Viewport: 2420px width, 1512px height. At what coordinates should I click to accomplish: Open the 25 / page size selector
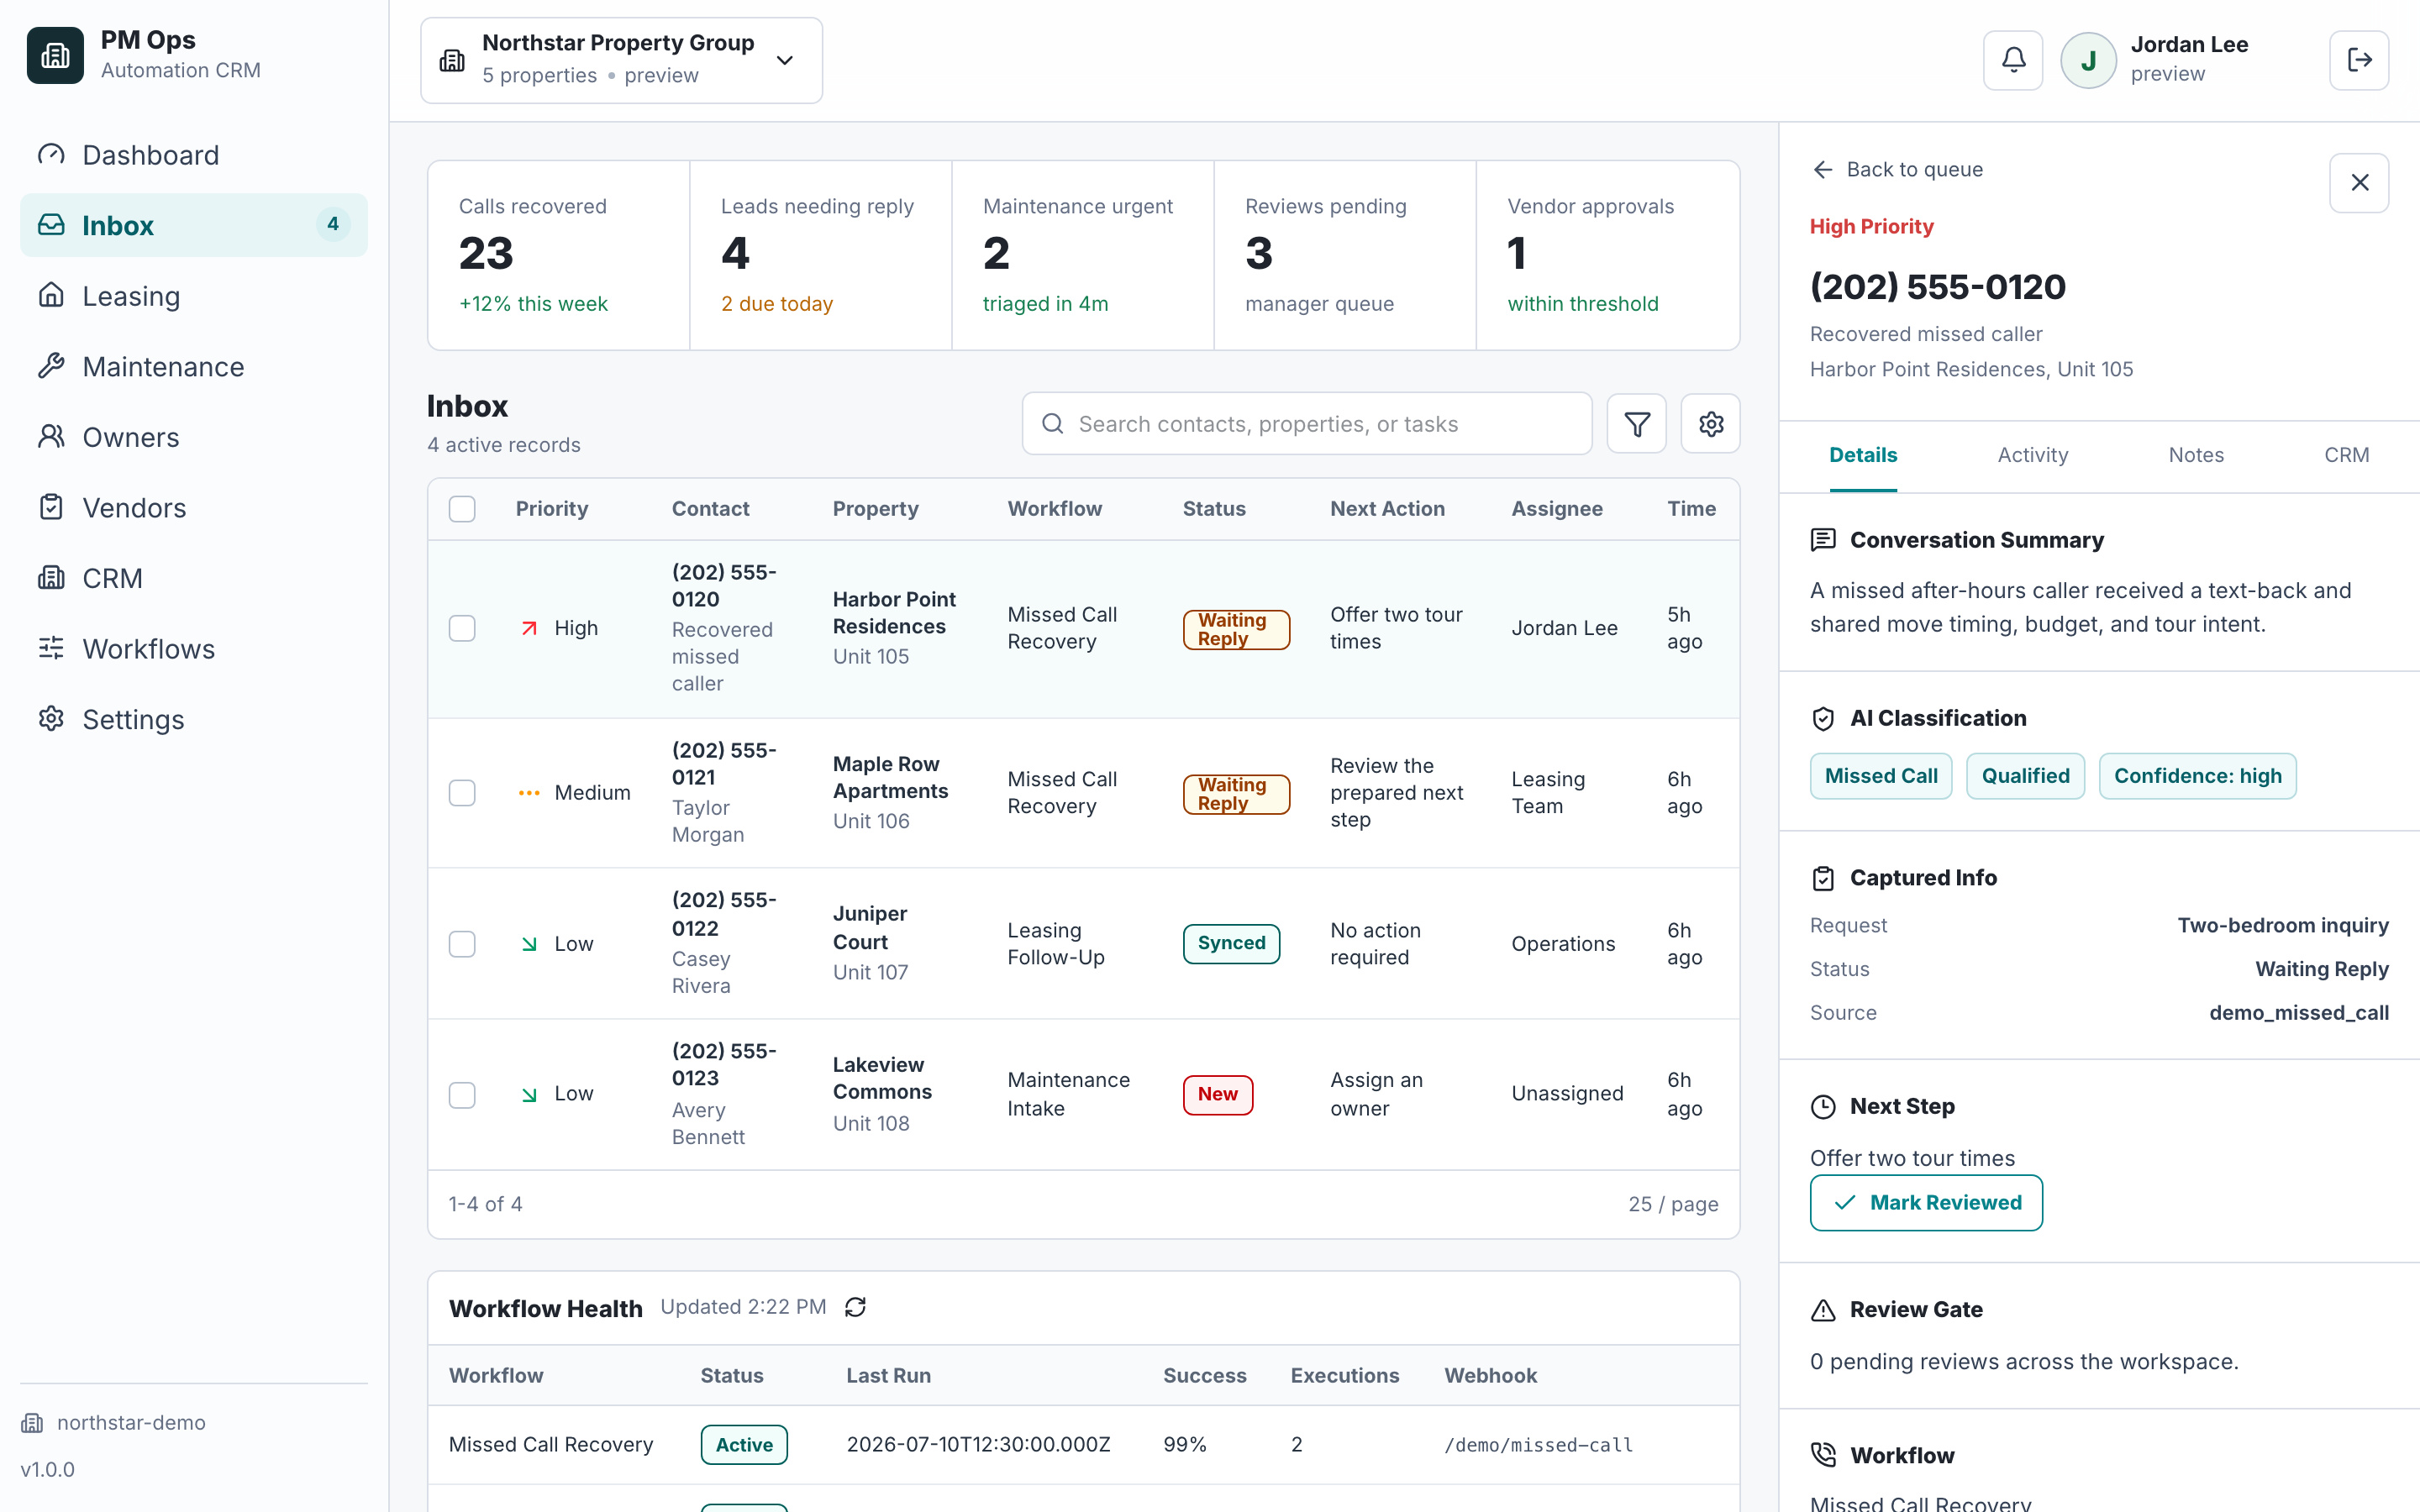pos(1673,1204)
